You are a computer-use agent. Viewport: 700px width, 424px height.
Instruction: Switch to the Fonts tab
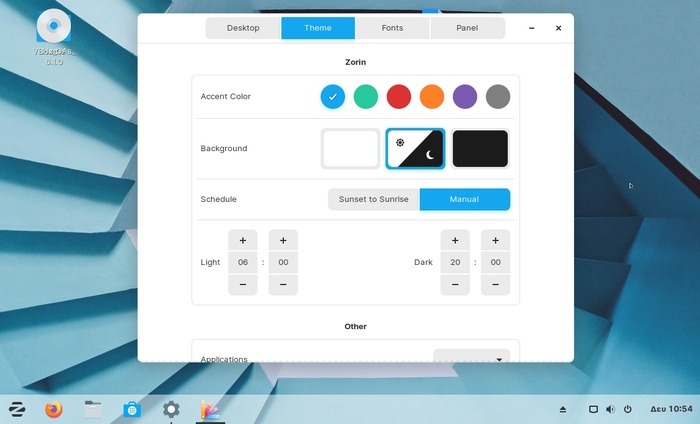pyautogui.click(x=392, y=28)
